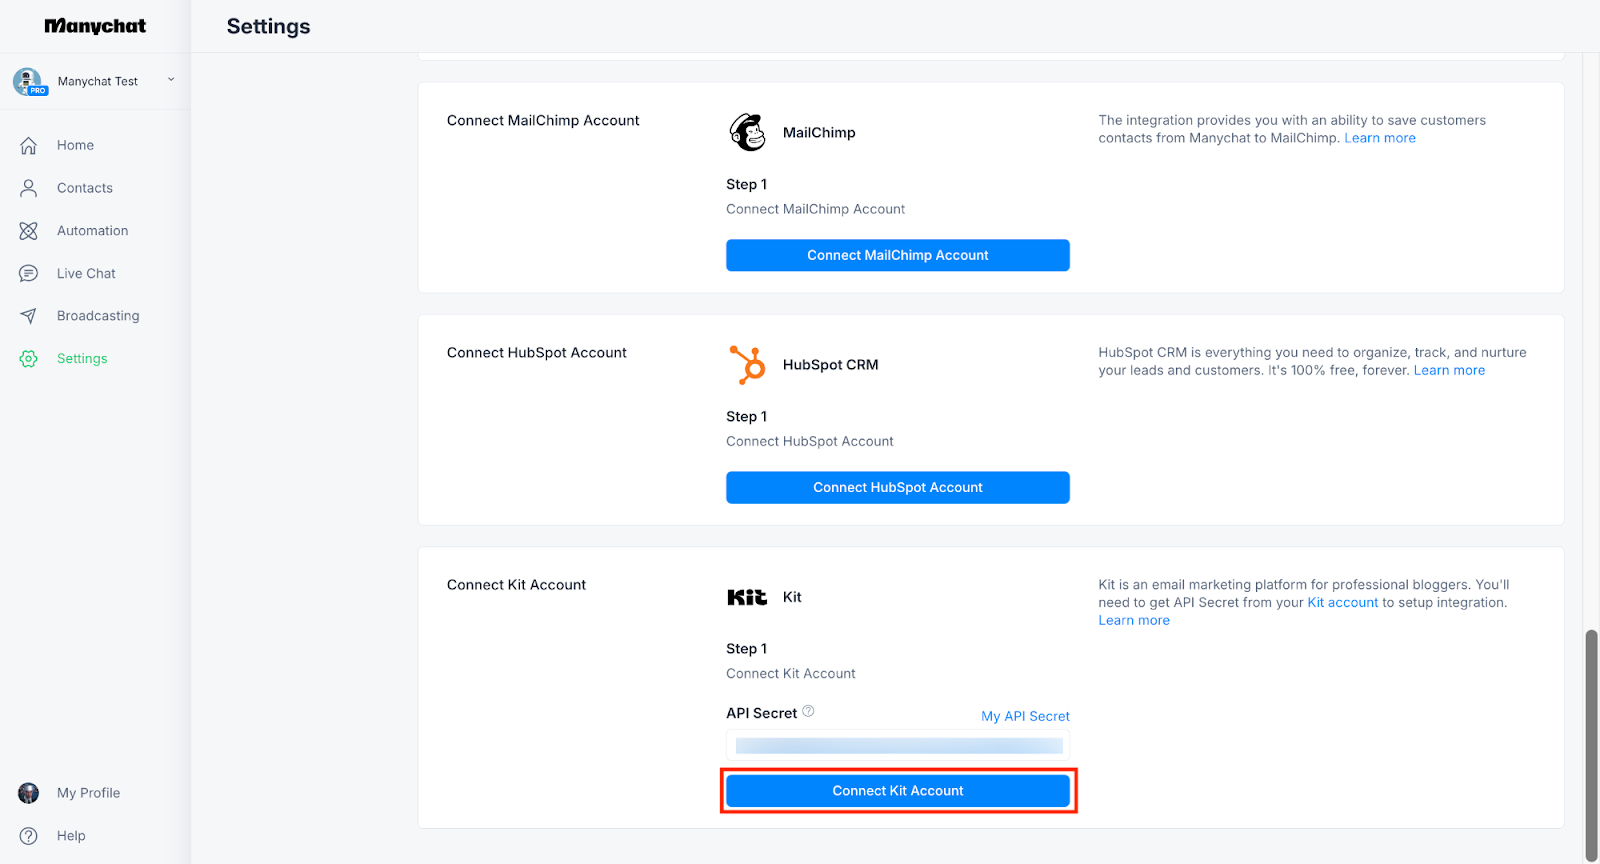This screenshot has width=1600, height=864.
Task: Click the API Secret input field
Action: (x=898, y=745)
